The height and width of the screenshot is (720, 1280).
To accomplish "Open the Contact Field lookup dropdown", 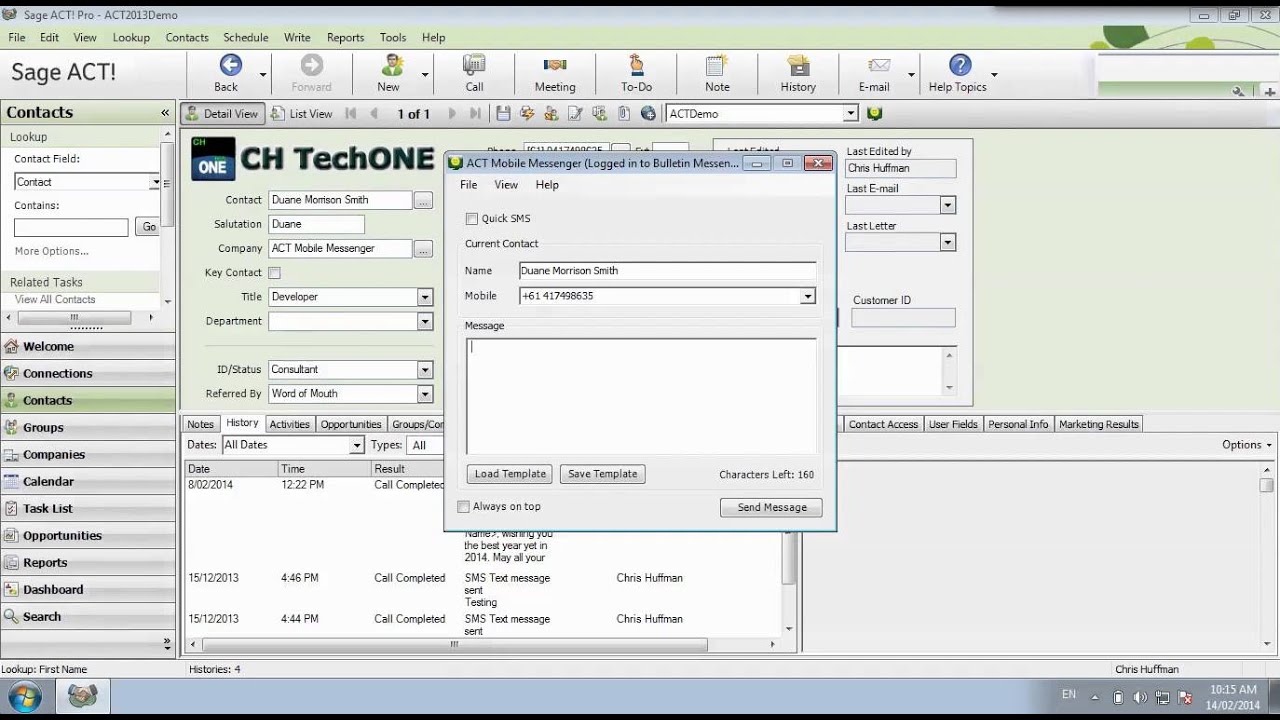I will coord(155,182).
